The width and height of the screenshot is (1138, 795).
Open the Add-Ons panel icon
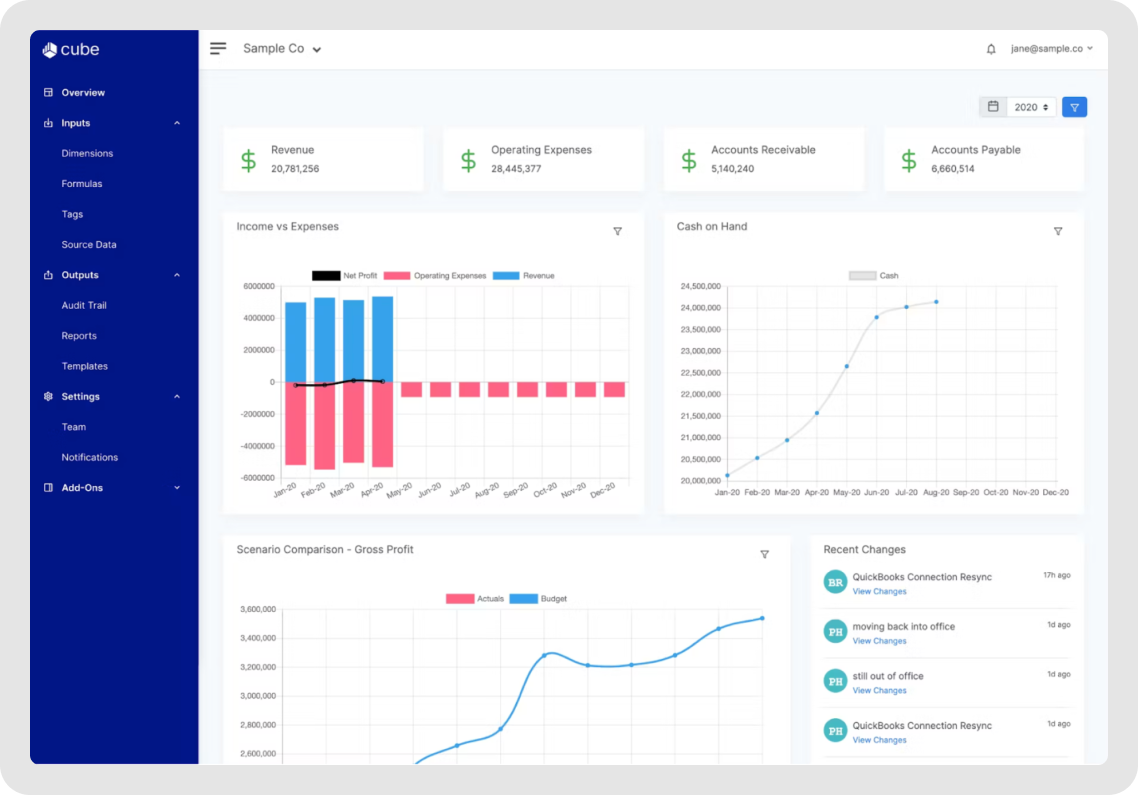(x=48, y=487)
